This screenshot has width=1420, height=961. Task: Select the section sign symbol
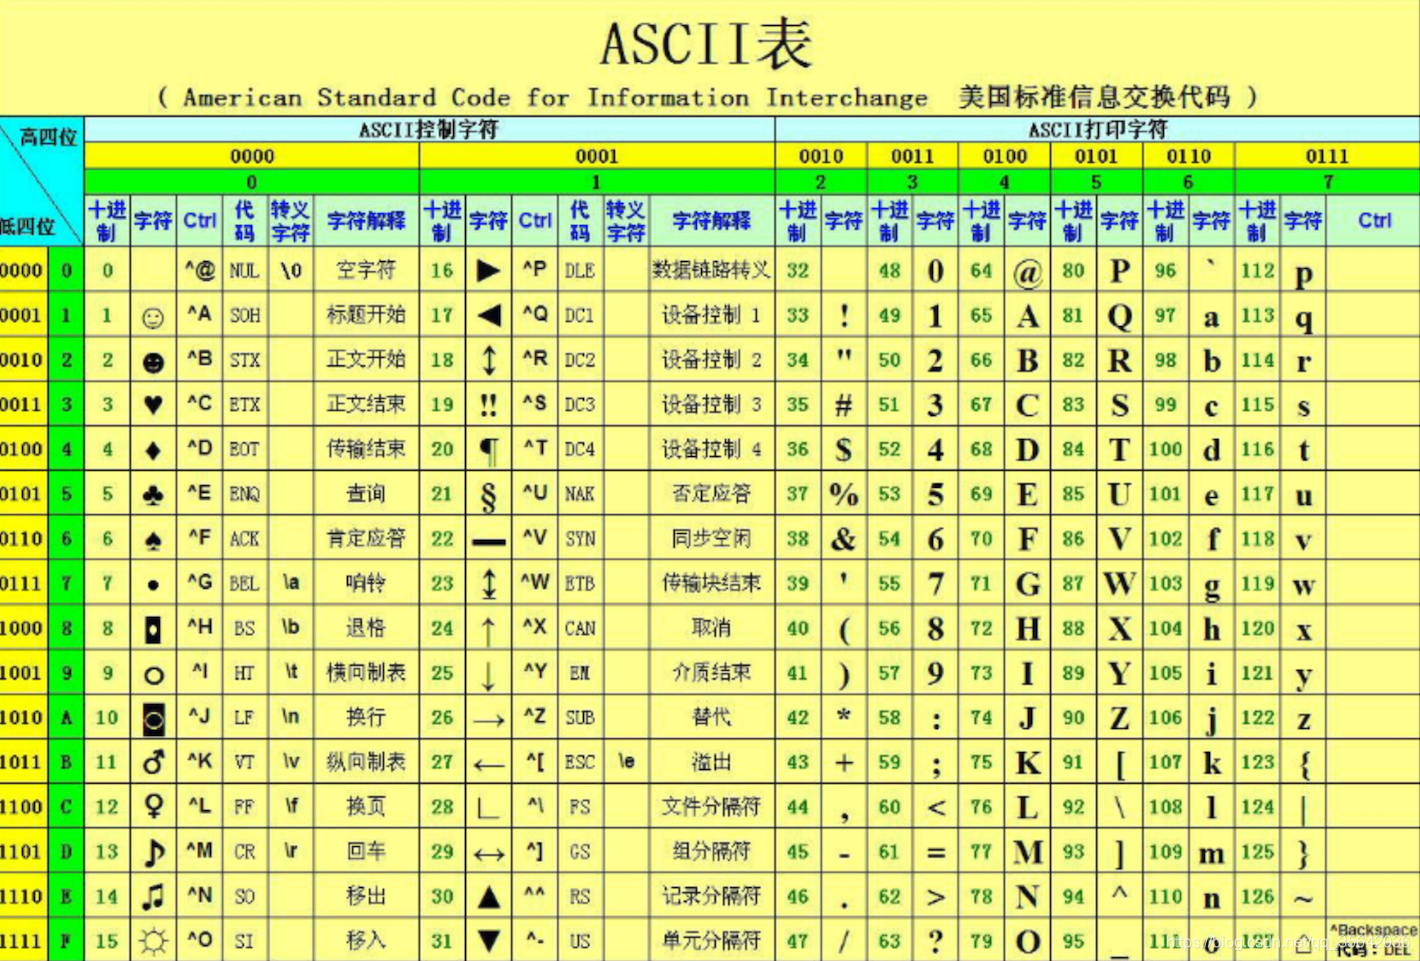(488, 496)
